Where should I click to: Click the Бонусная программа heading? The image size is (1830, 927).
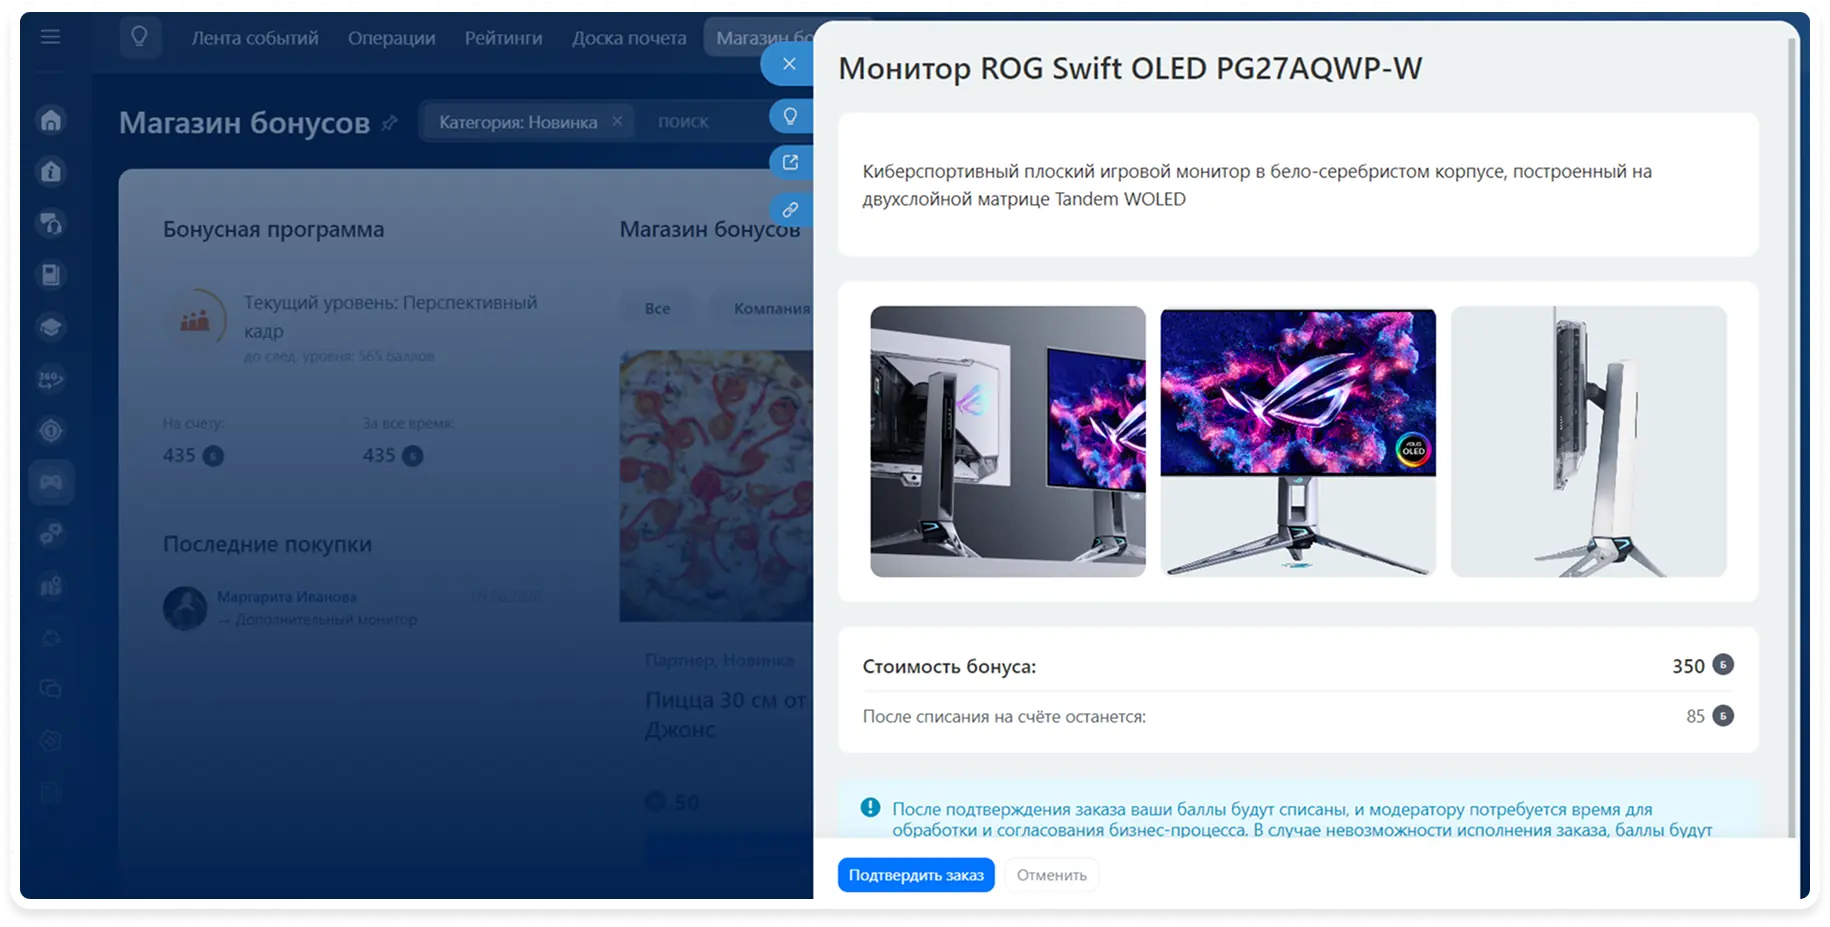pos(273,229)
